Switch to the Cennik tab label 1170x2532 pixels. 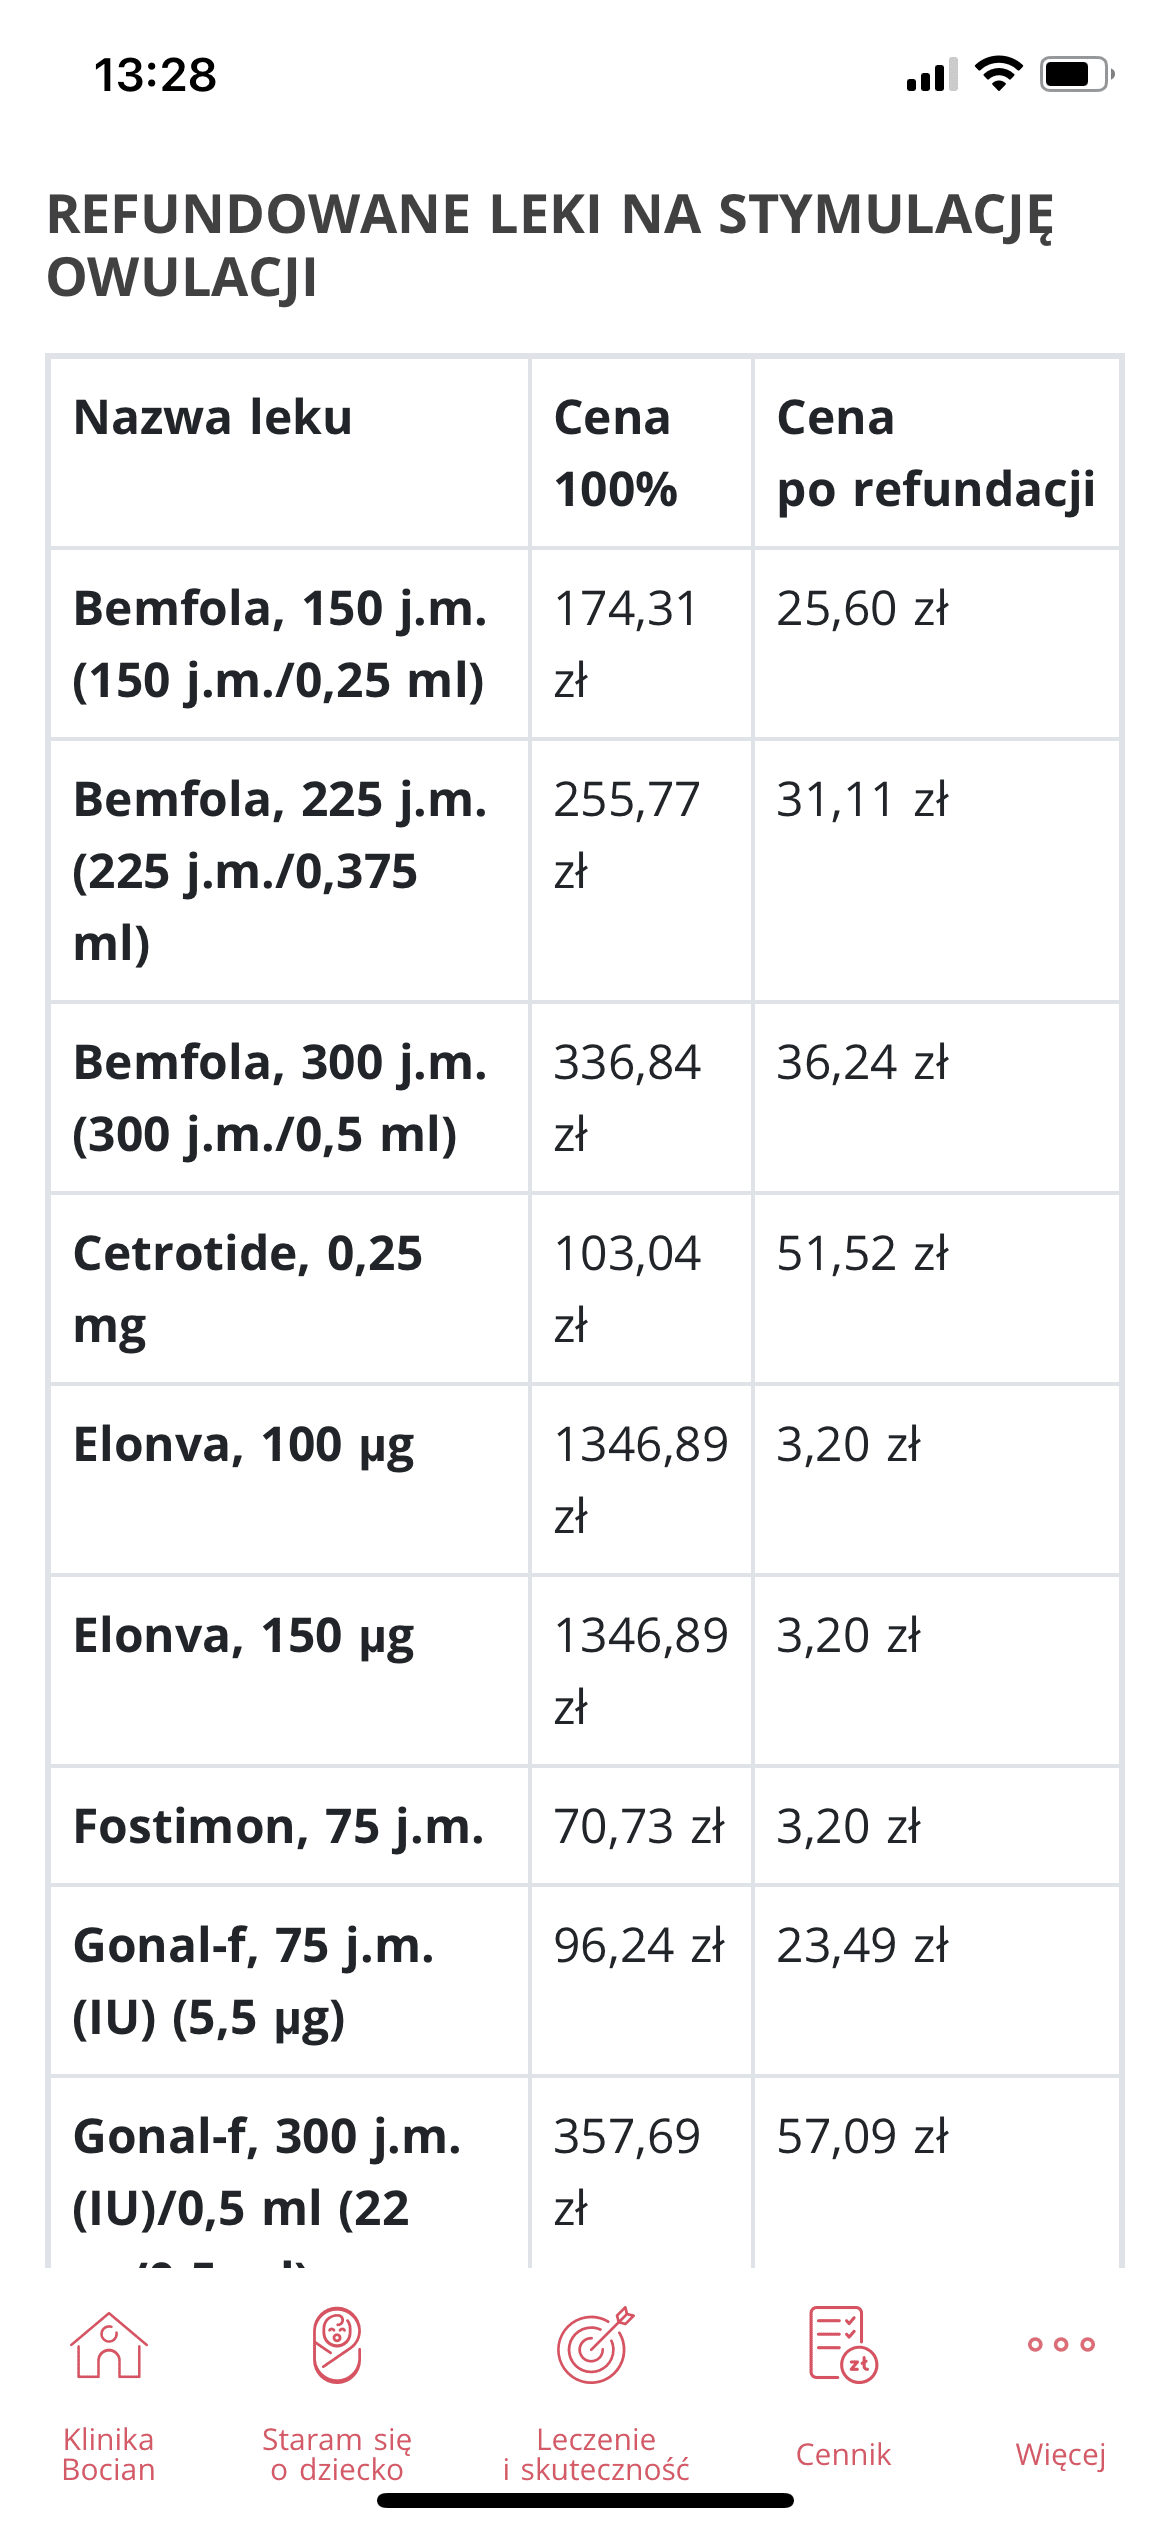[x=843, y=2454]
